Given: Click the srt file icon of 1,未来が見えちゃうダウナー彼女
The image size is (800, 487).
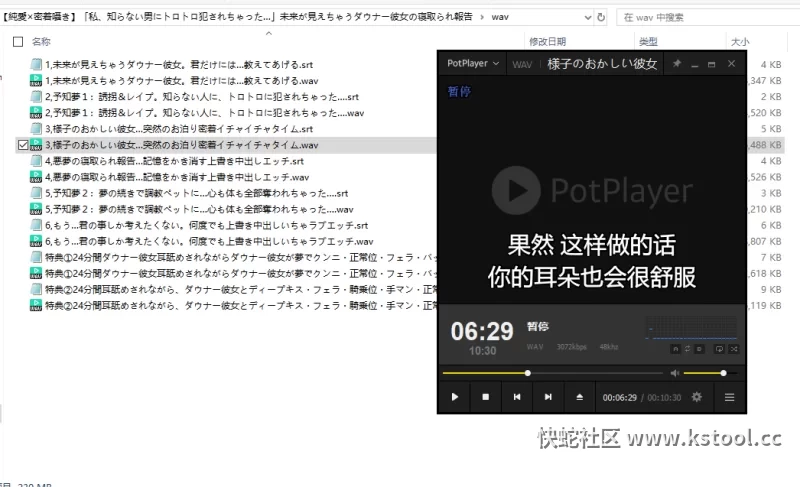Looking at the screenshot, I should (36, 64).
